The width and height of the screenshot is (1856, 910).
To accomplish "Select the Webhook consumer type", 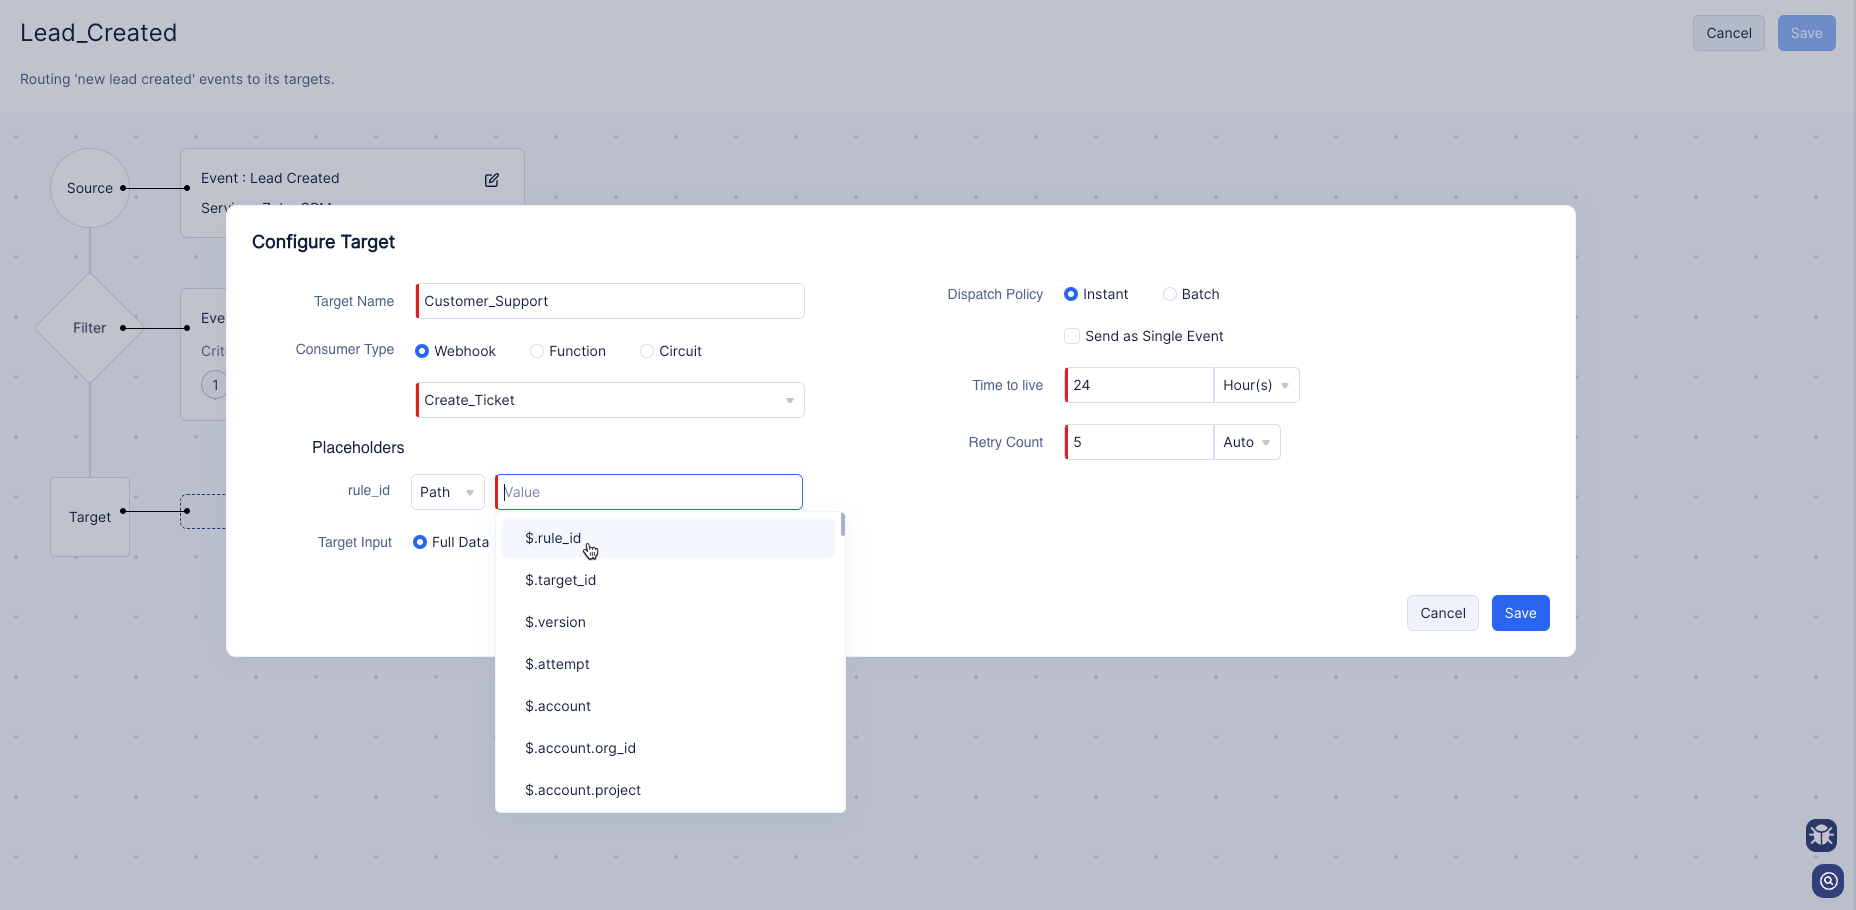I will pyautogui.click(x=422, y=351).
